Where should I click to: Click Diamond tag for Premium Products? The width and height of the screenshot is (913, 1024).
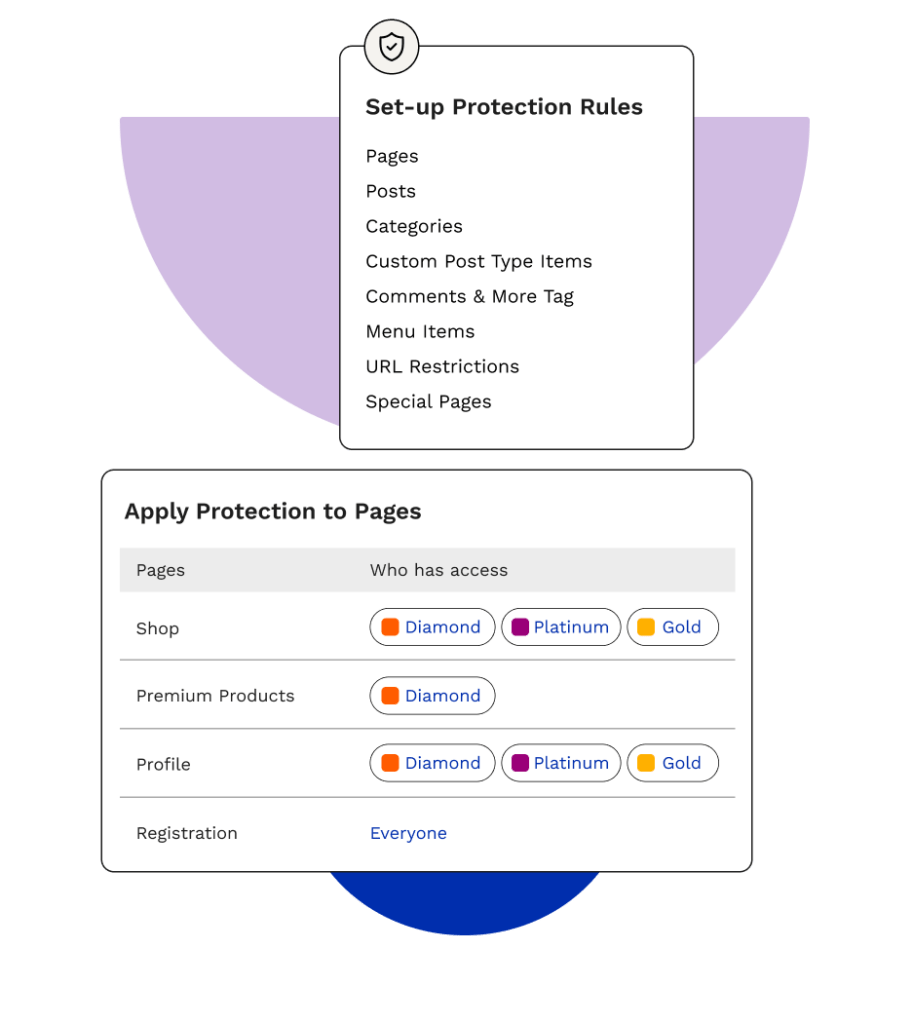432,696
